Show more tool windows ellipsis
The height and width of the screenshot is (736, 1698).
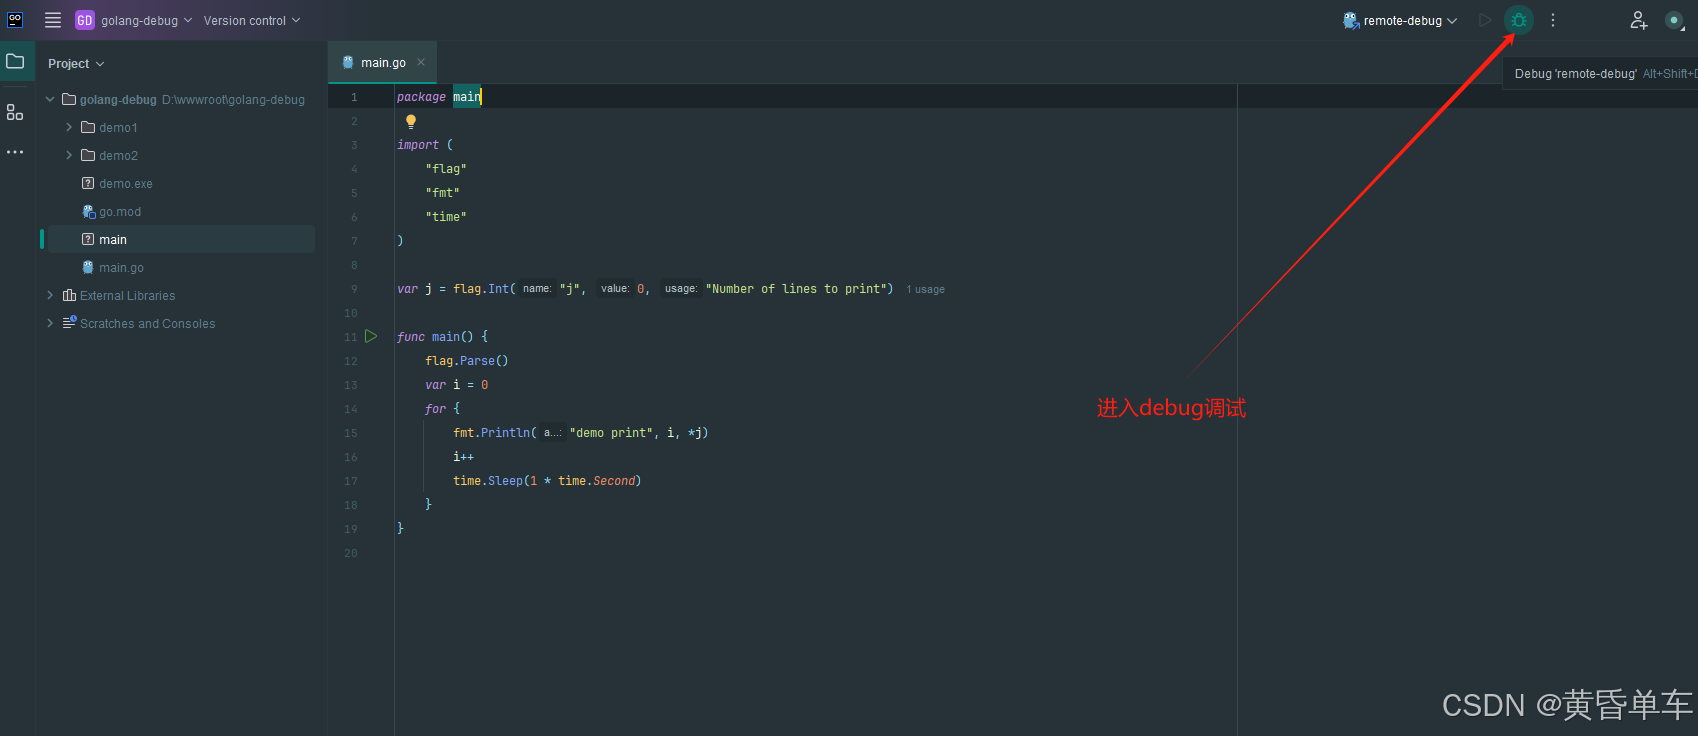(x=15, y=152)
